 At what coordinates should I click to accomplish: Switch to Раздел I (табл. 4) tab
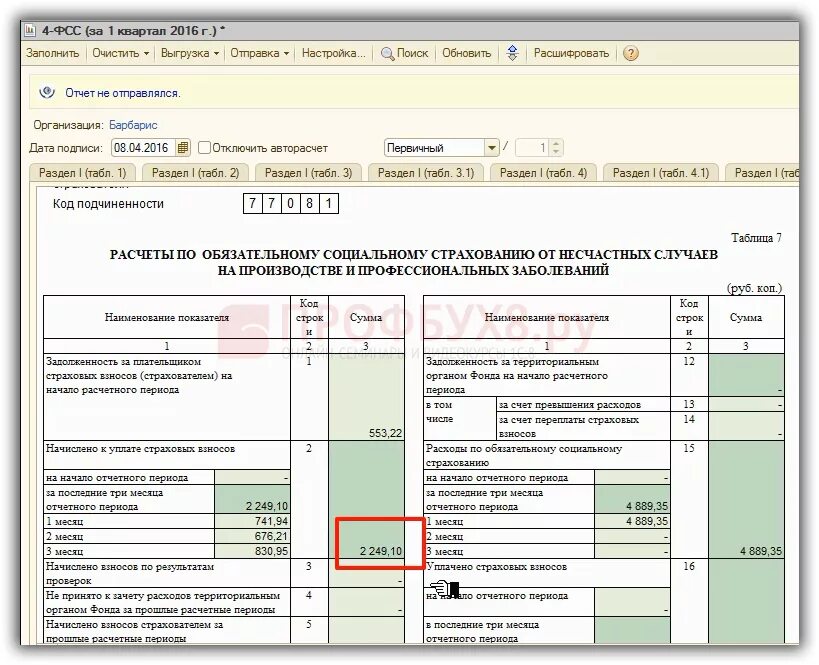point(543,173)
